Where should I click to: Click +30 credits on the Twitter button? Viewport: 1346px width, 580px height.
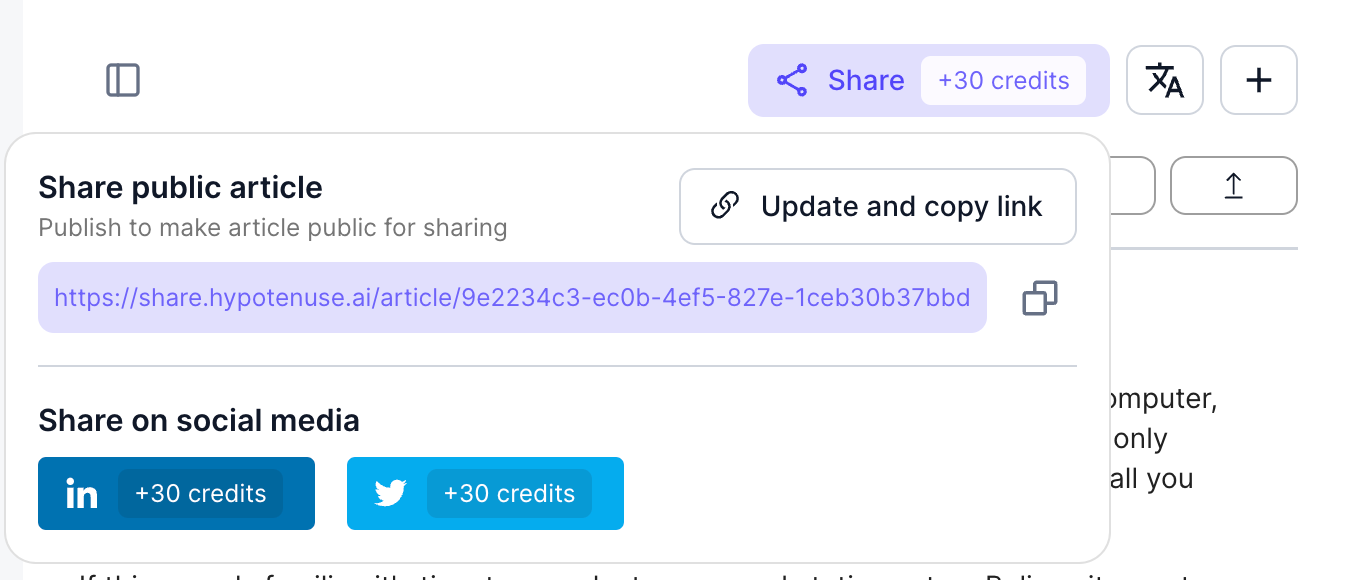[x=510, y=493]
